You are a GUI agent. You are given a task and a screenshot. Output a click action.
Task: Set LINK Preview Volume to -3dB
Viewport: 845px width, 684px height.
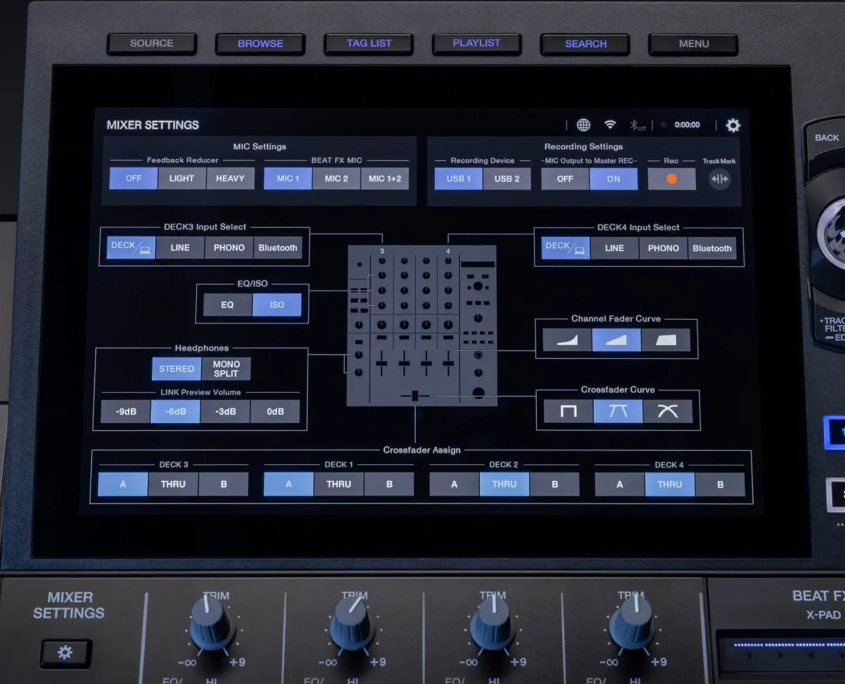coord(225,412)
